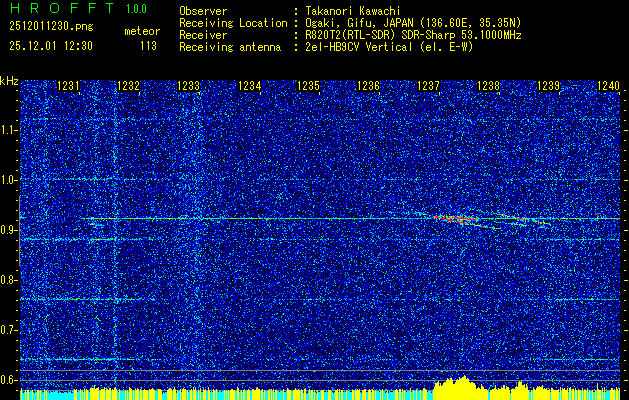Click the meteor count 113
Viewport: 629px width, 400px height.
tap(148, 46)
